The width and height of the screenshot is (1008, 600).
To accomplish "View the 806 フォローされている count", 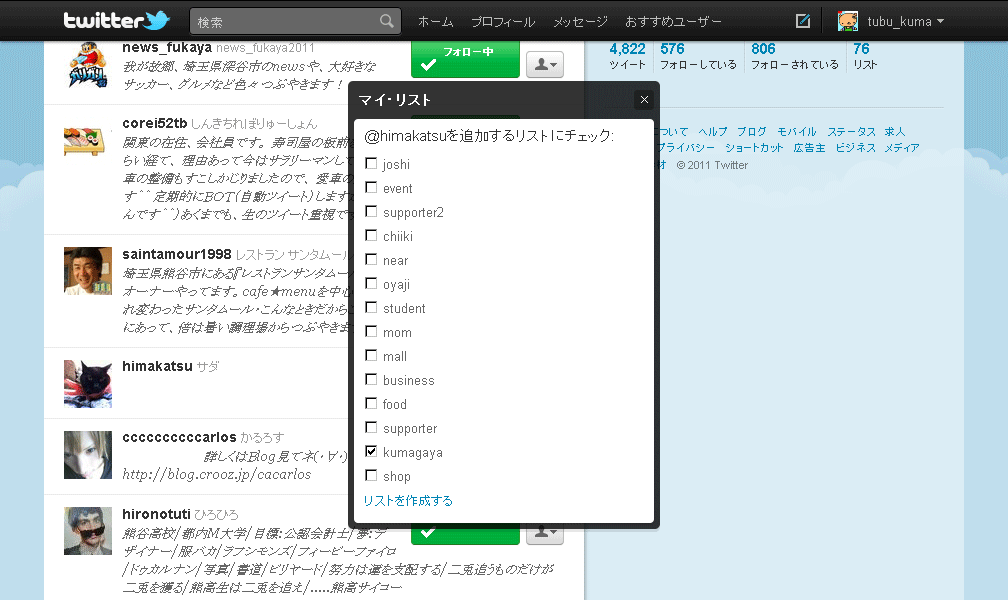I will pyautogui.click(x=795, y=56).
